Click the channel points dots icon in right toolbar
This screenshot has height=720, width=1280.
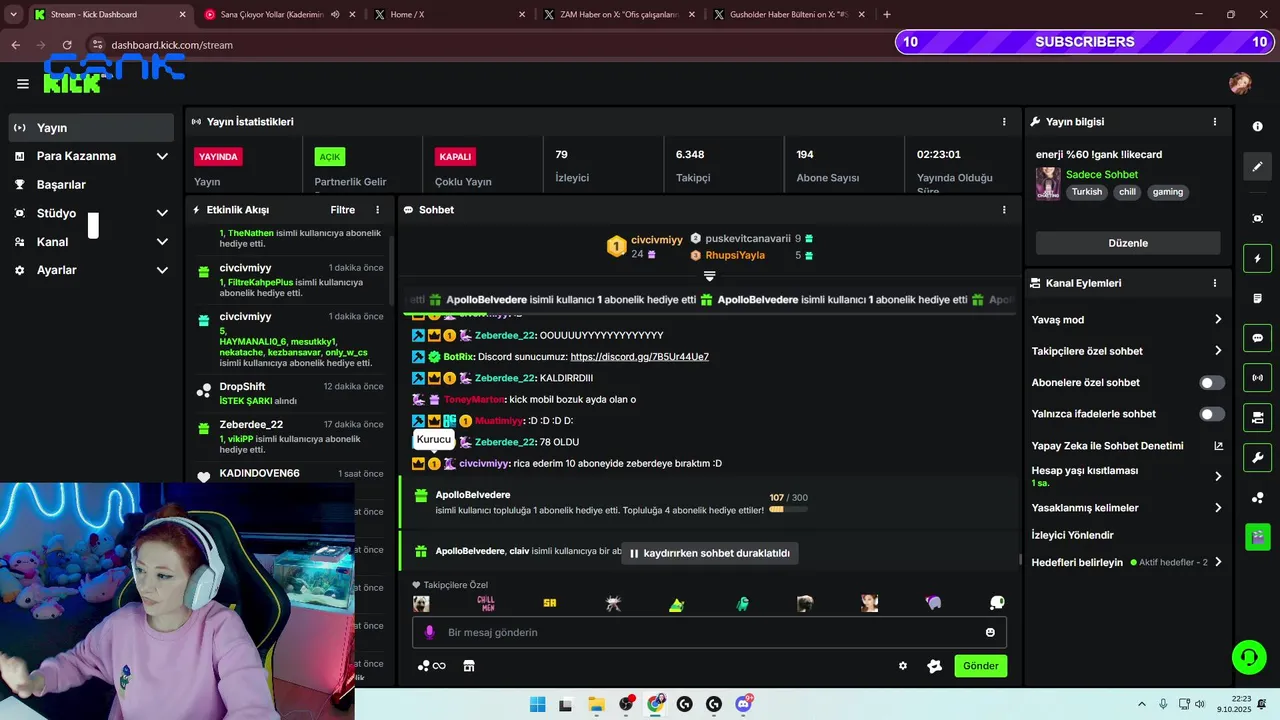(x=1258, y=497)
